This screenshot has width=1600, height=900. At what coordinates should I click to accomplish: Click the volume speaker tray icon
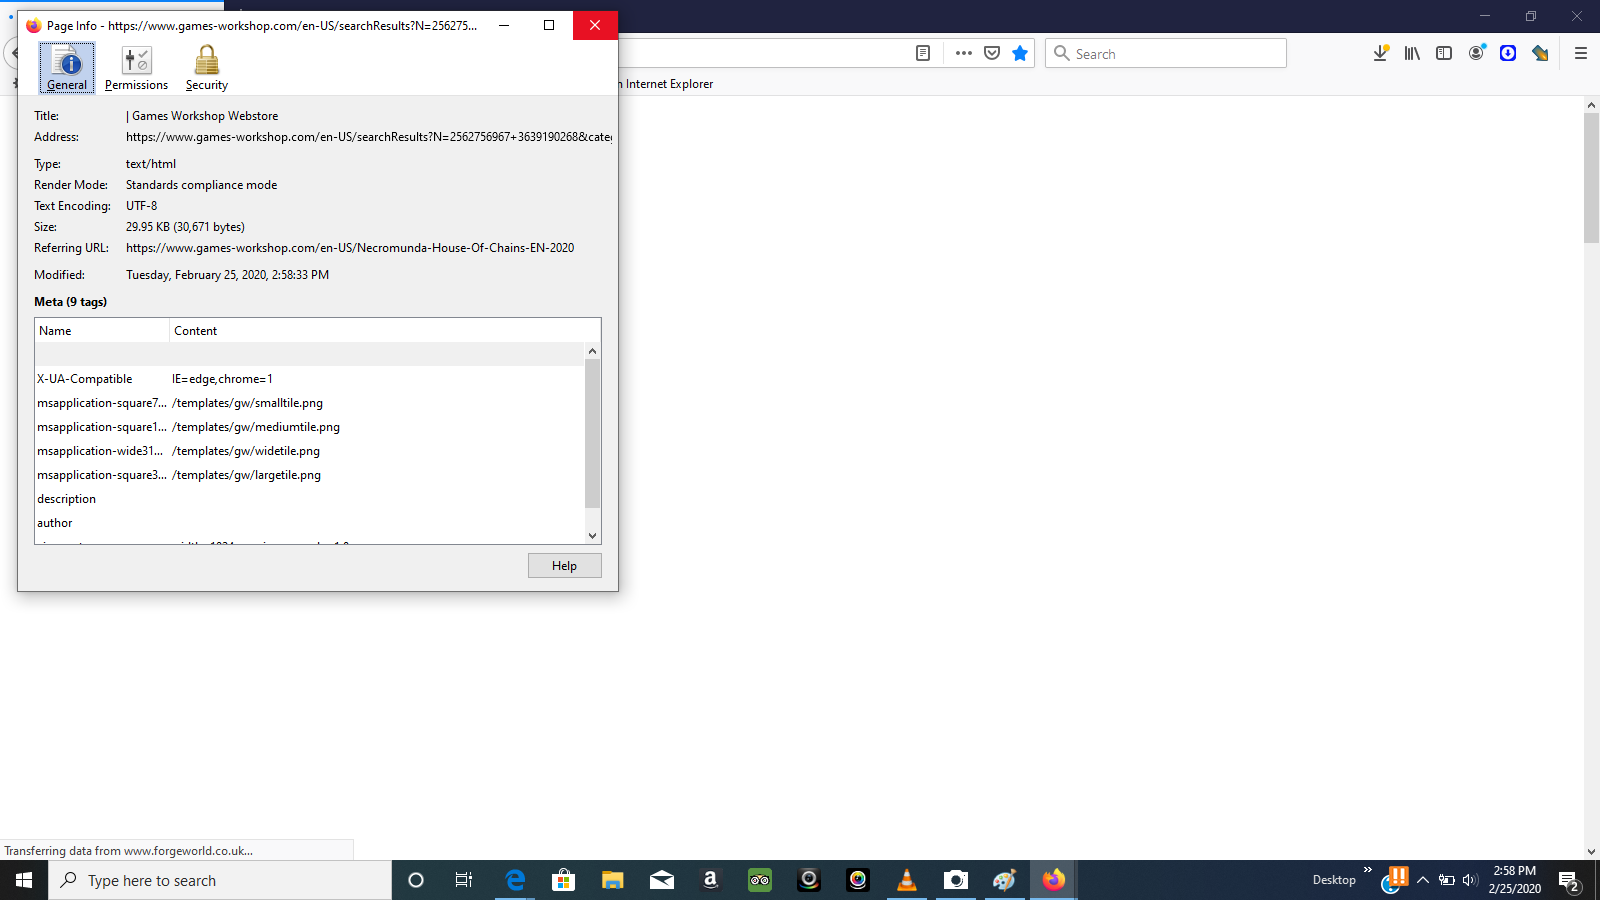coord(1470,880)
